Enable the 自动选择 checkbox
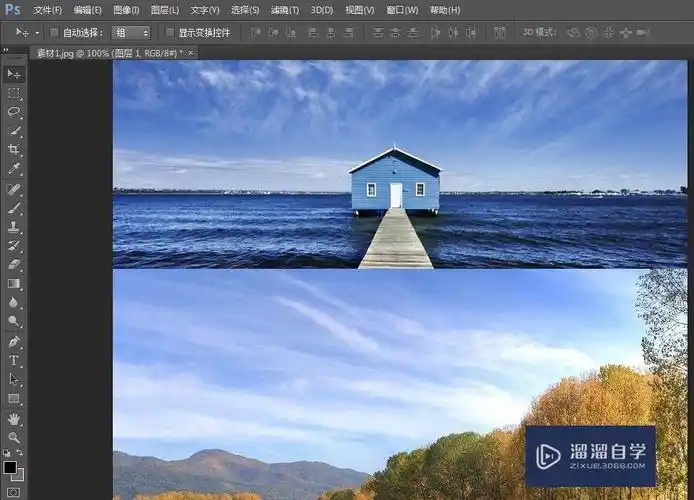The width and height of the screenshot is (694, 500). [54, 33]
